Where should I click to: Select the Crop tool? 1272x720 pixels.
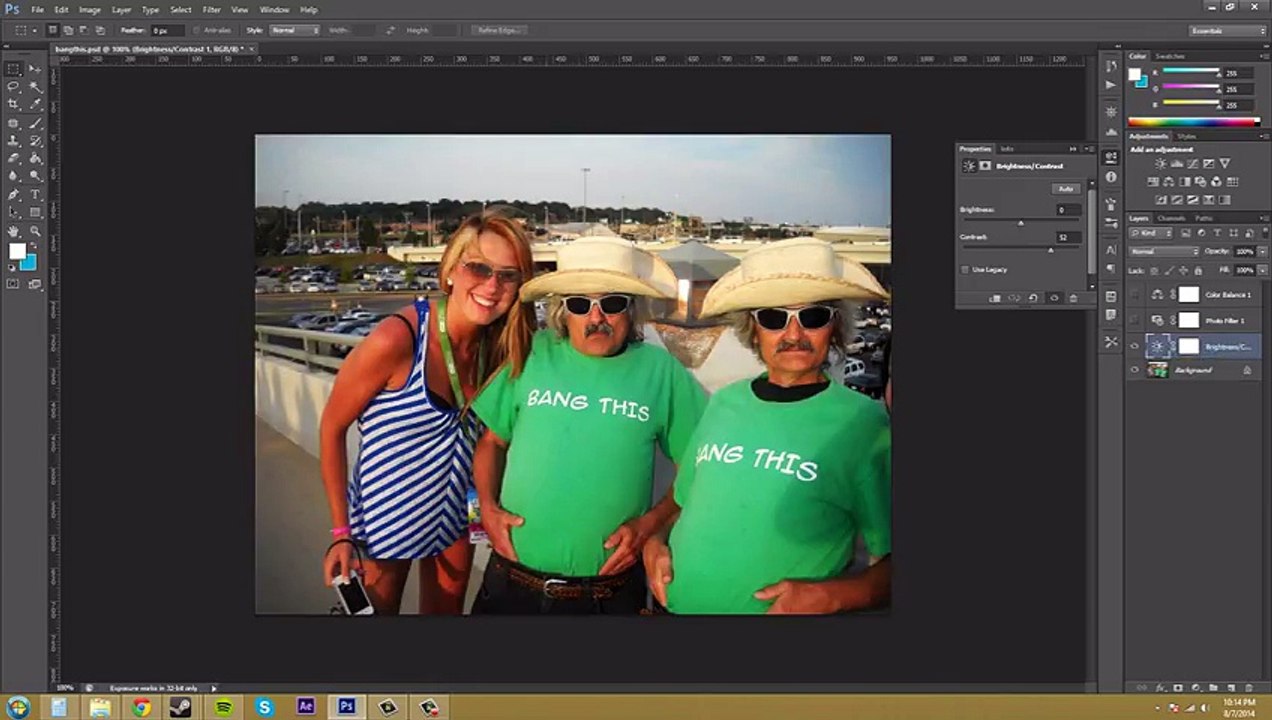point(14,105)
